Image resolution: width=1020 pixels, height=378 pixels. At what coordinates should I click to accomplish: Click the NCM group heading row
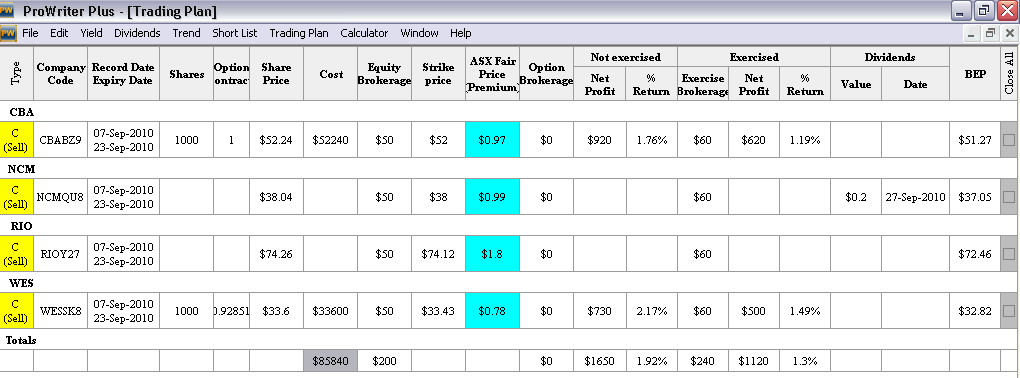tap(509, 169)
